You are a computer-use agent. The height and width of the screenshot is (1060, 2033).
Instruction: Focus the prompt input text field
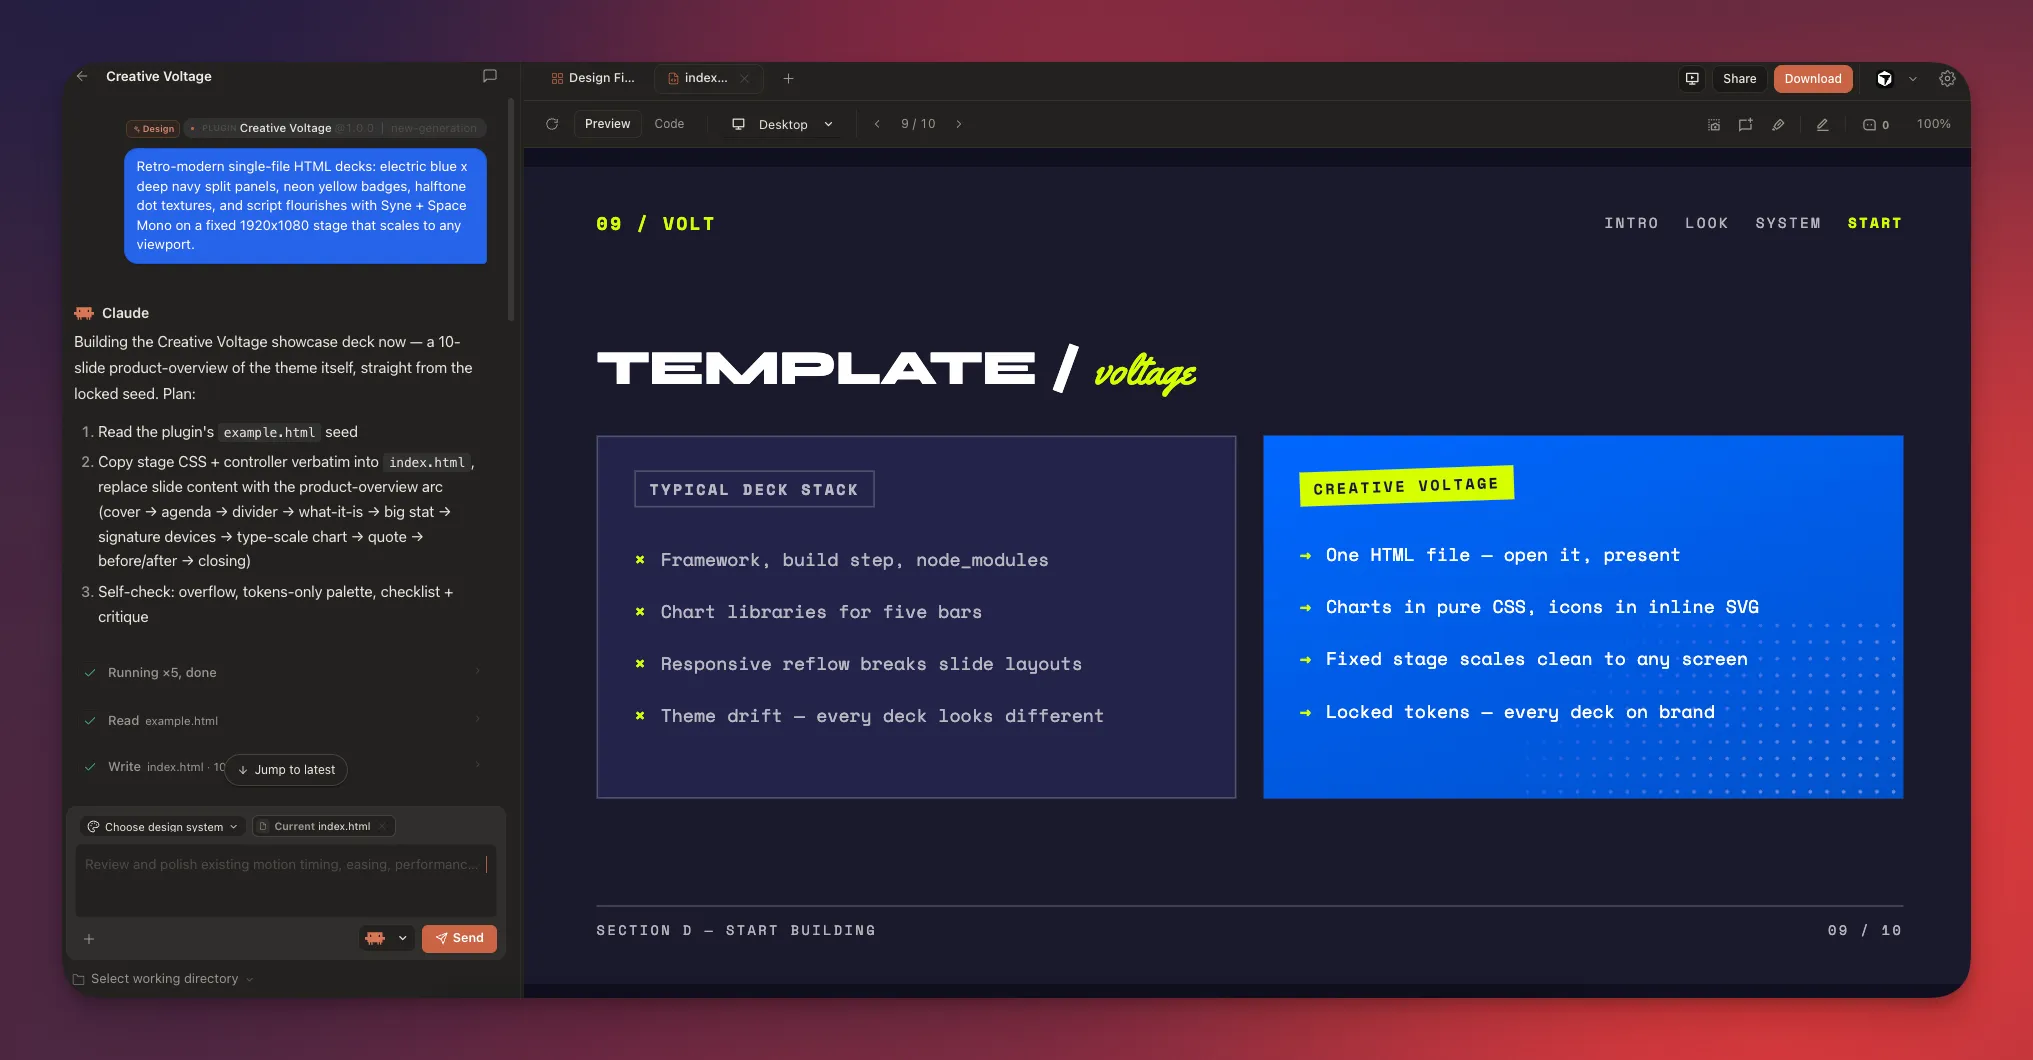coord(286,881)
